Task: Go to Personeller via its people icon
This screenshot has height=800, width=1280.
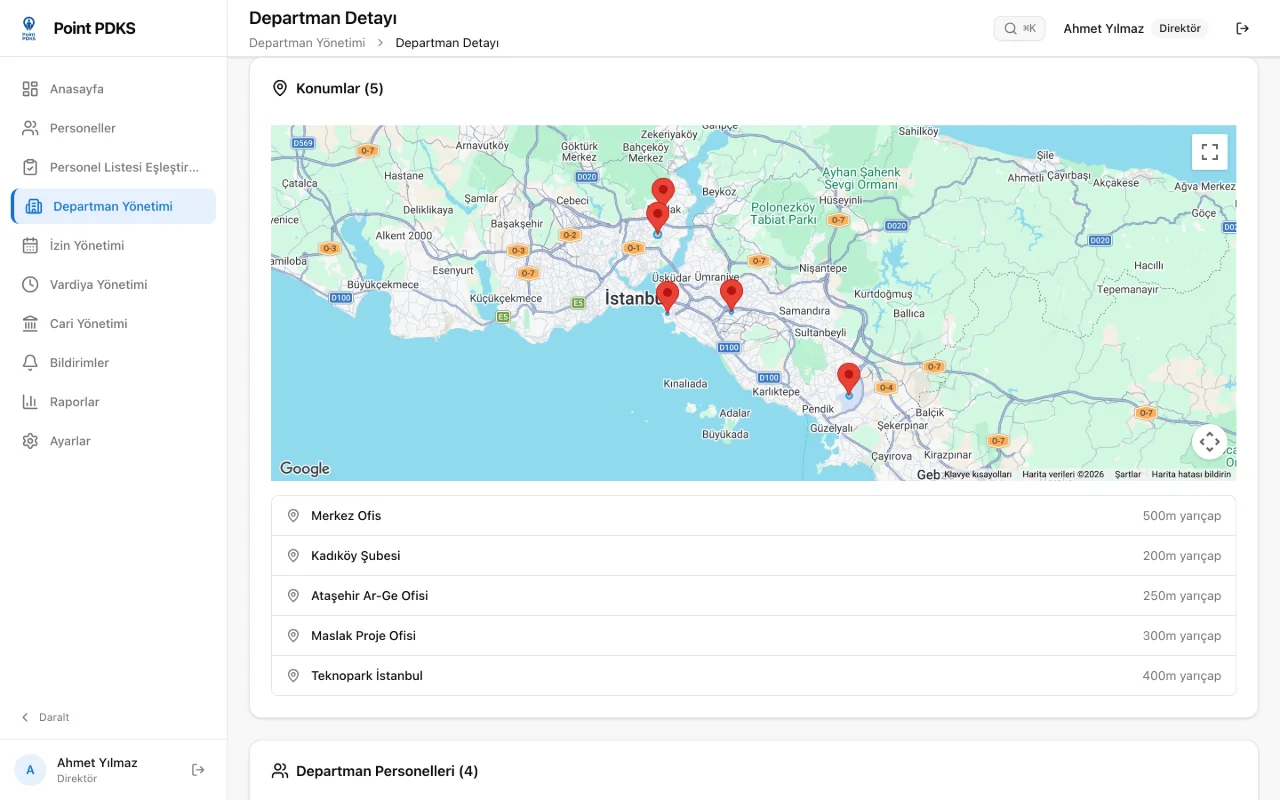Action: (30, 128)
